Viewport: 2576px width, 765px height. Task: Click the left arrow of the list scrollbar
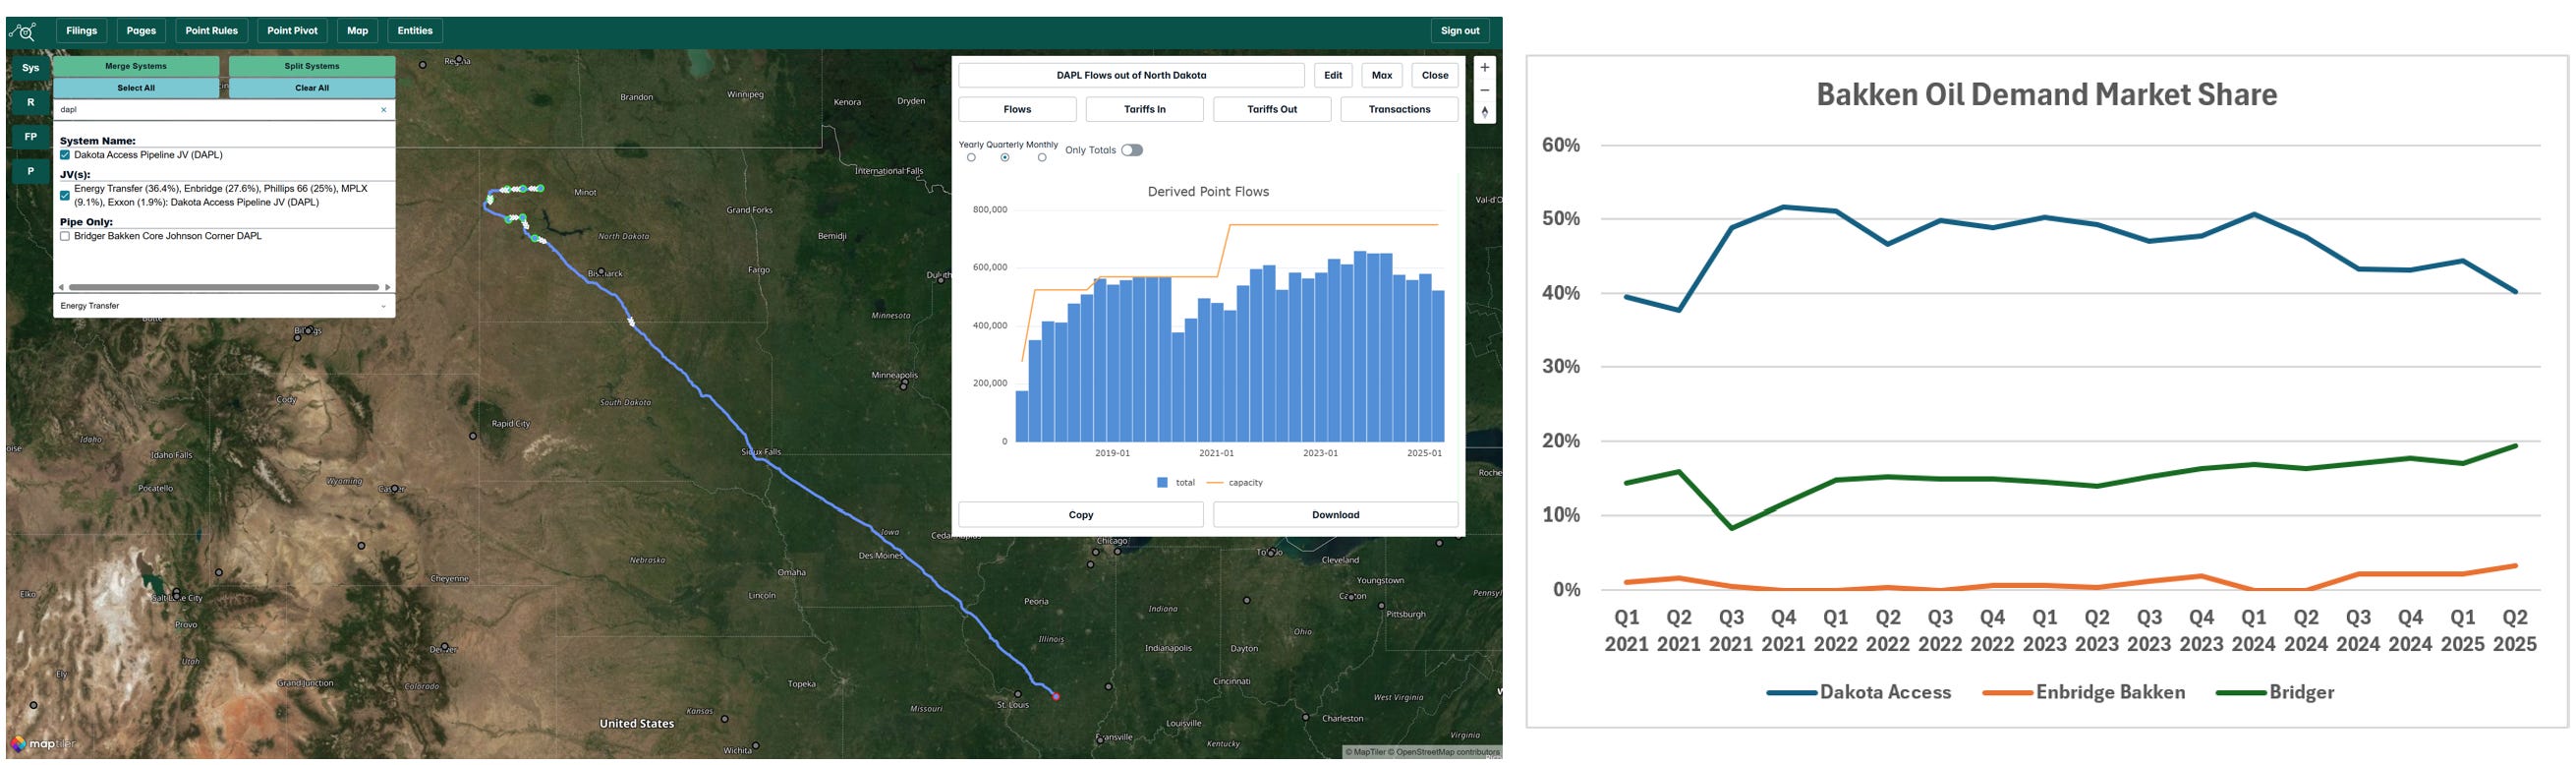60,287
